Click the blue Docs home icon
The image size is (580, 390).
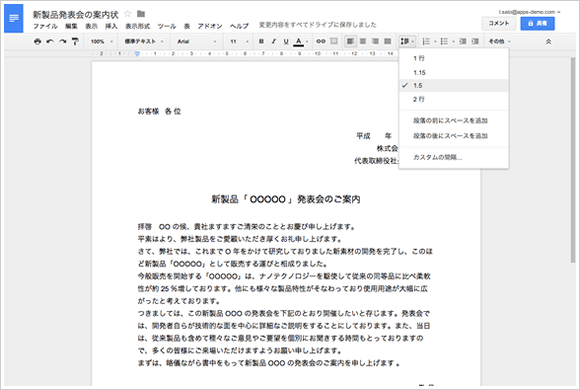click(14, 19)
